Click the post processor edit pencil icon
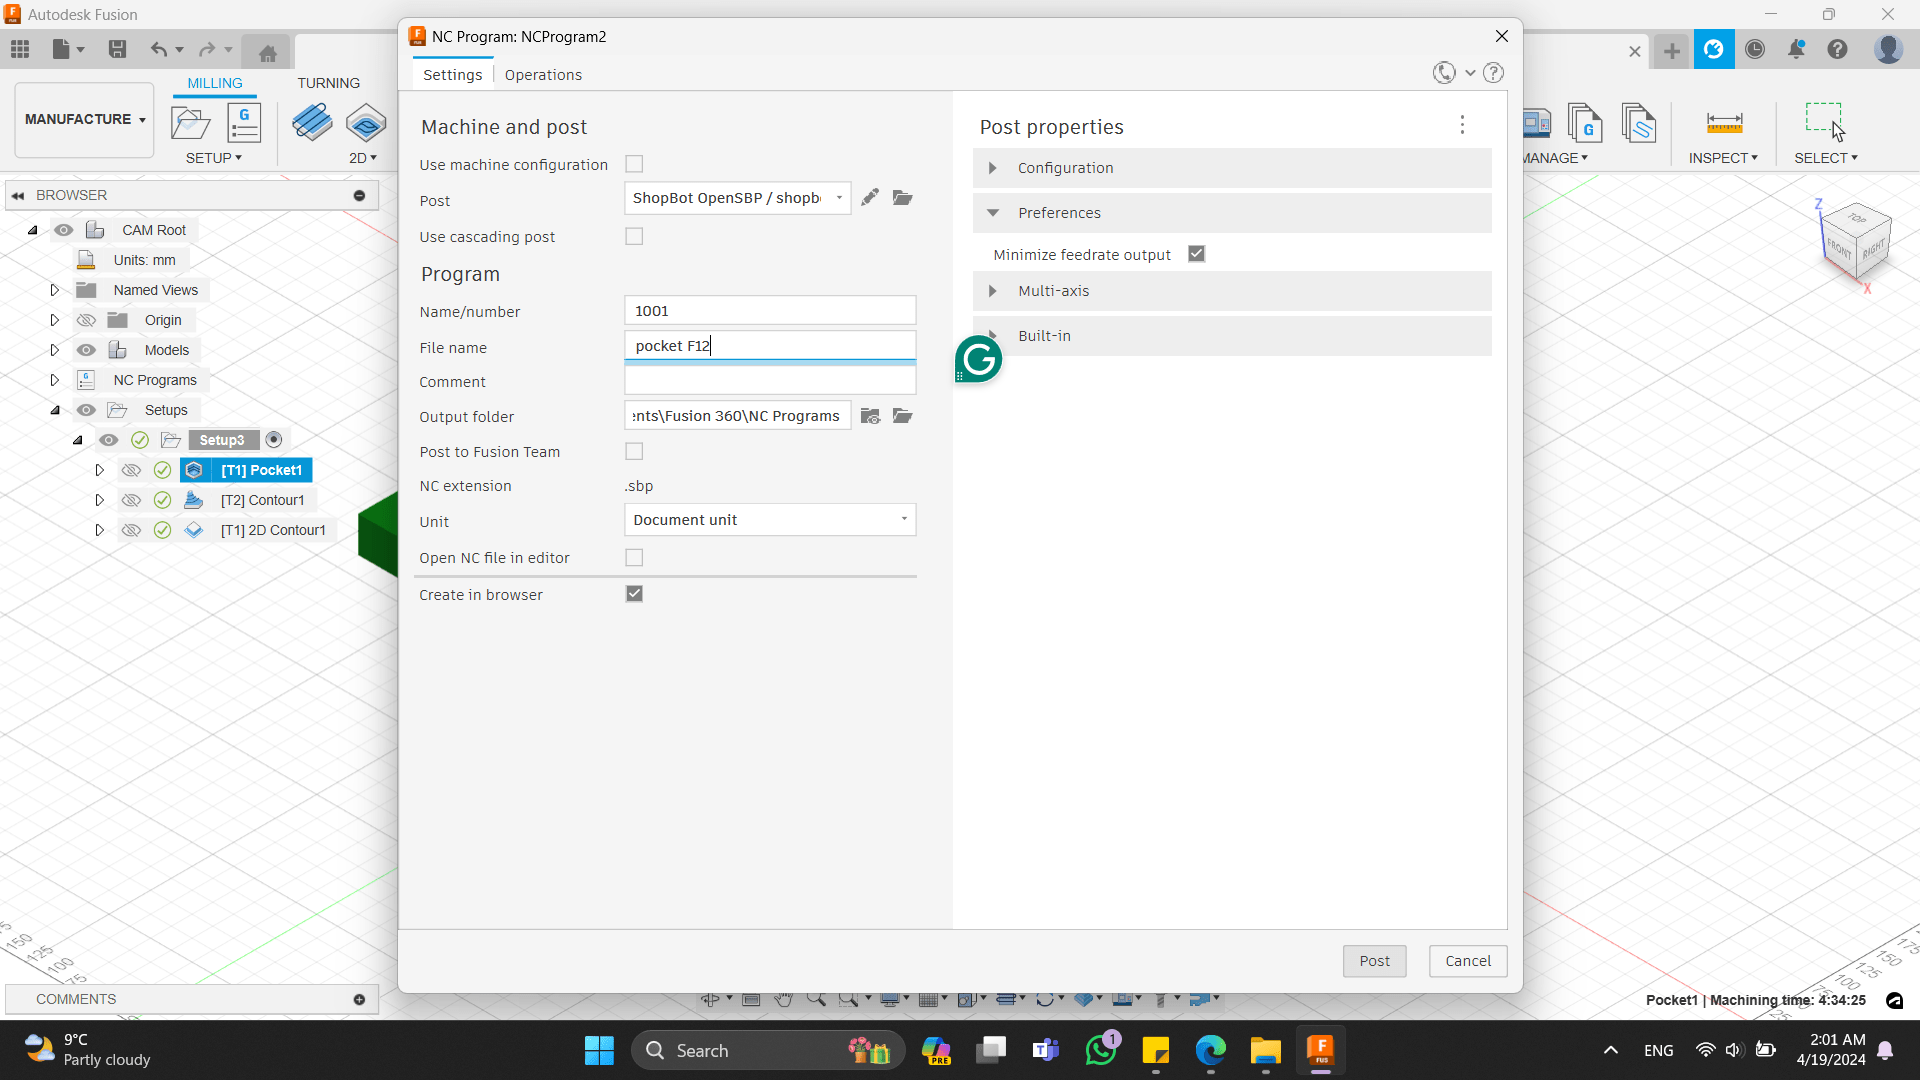The width and height of the screenshot is (1920, 1080). pos(870,198)
